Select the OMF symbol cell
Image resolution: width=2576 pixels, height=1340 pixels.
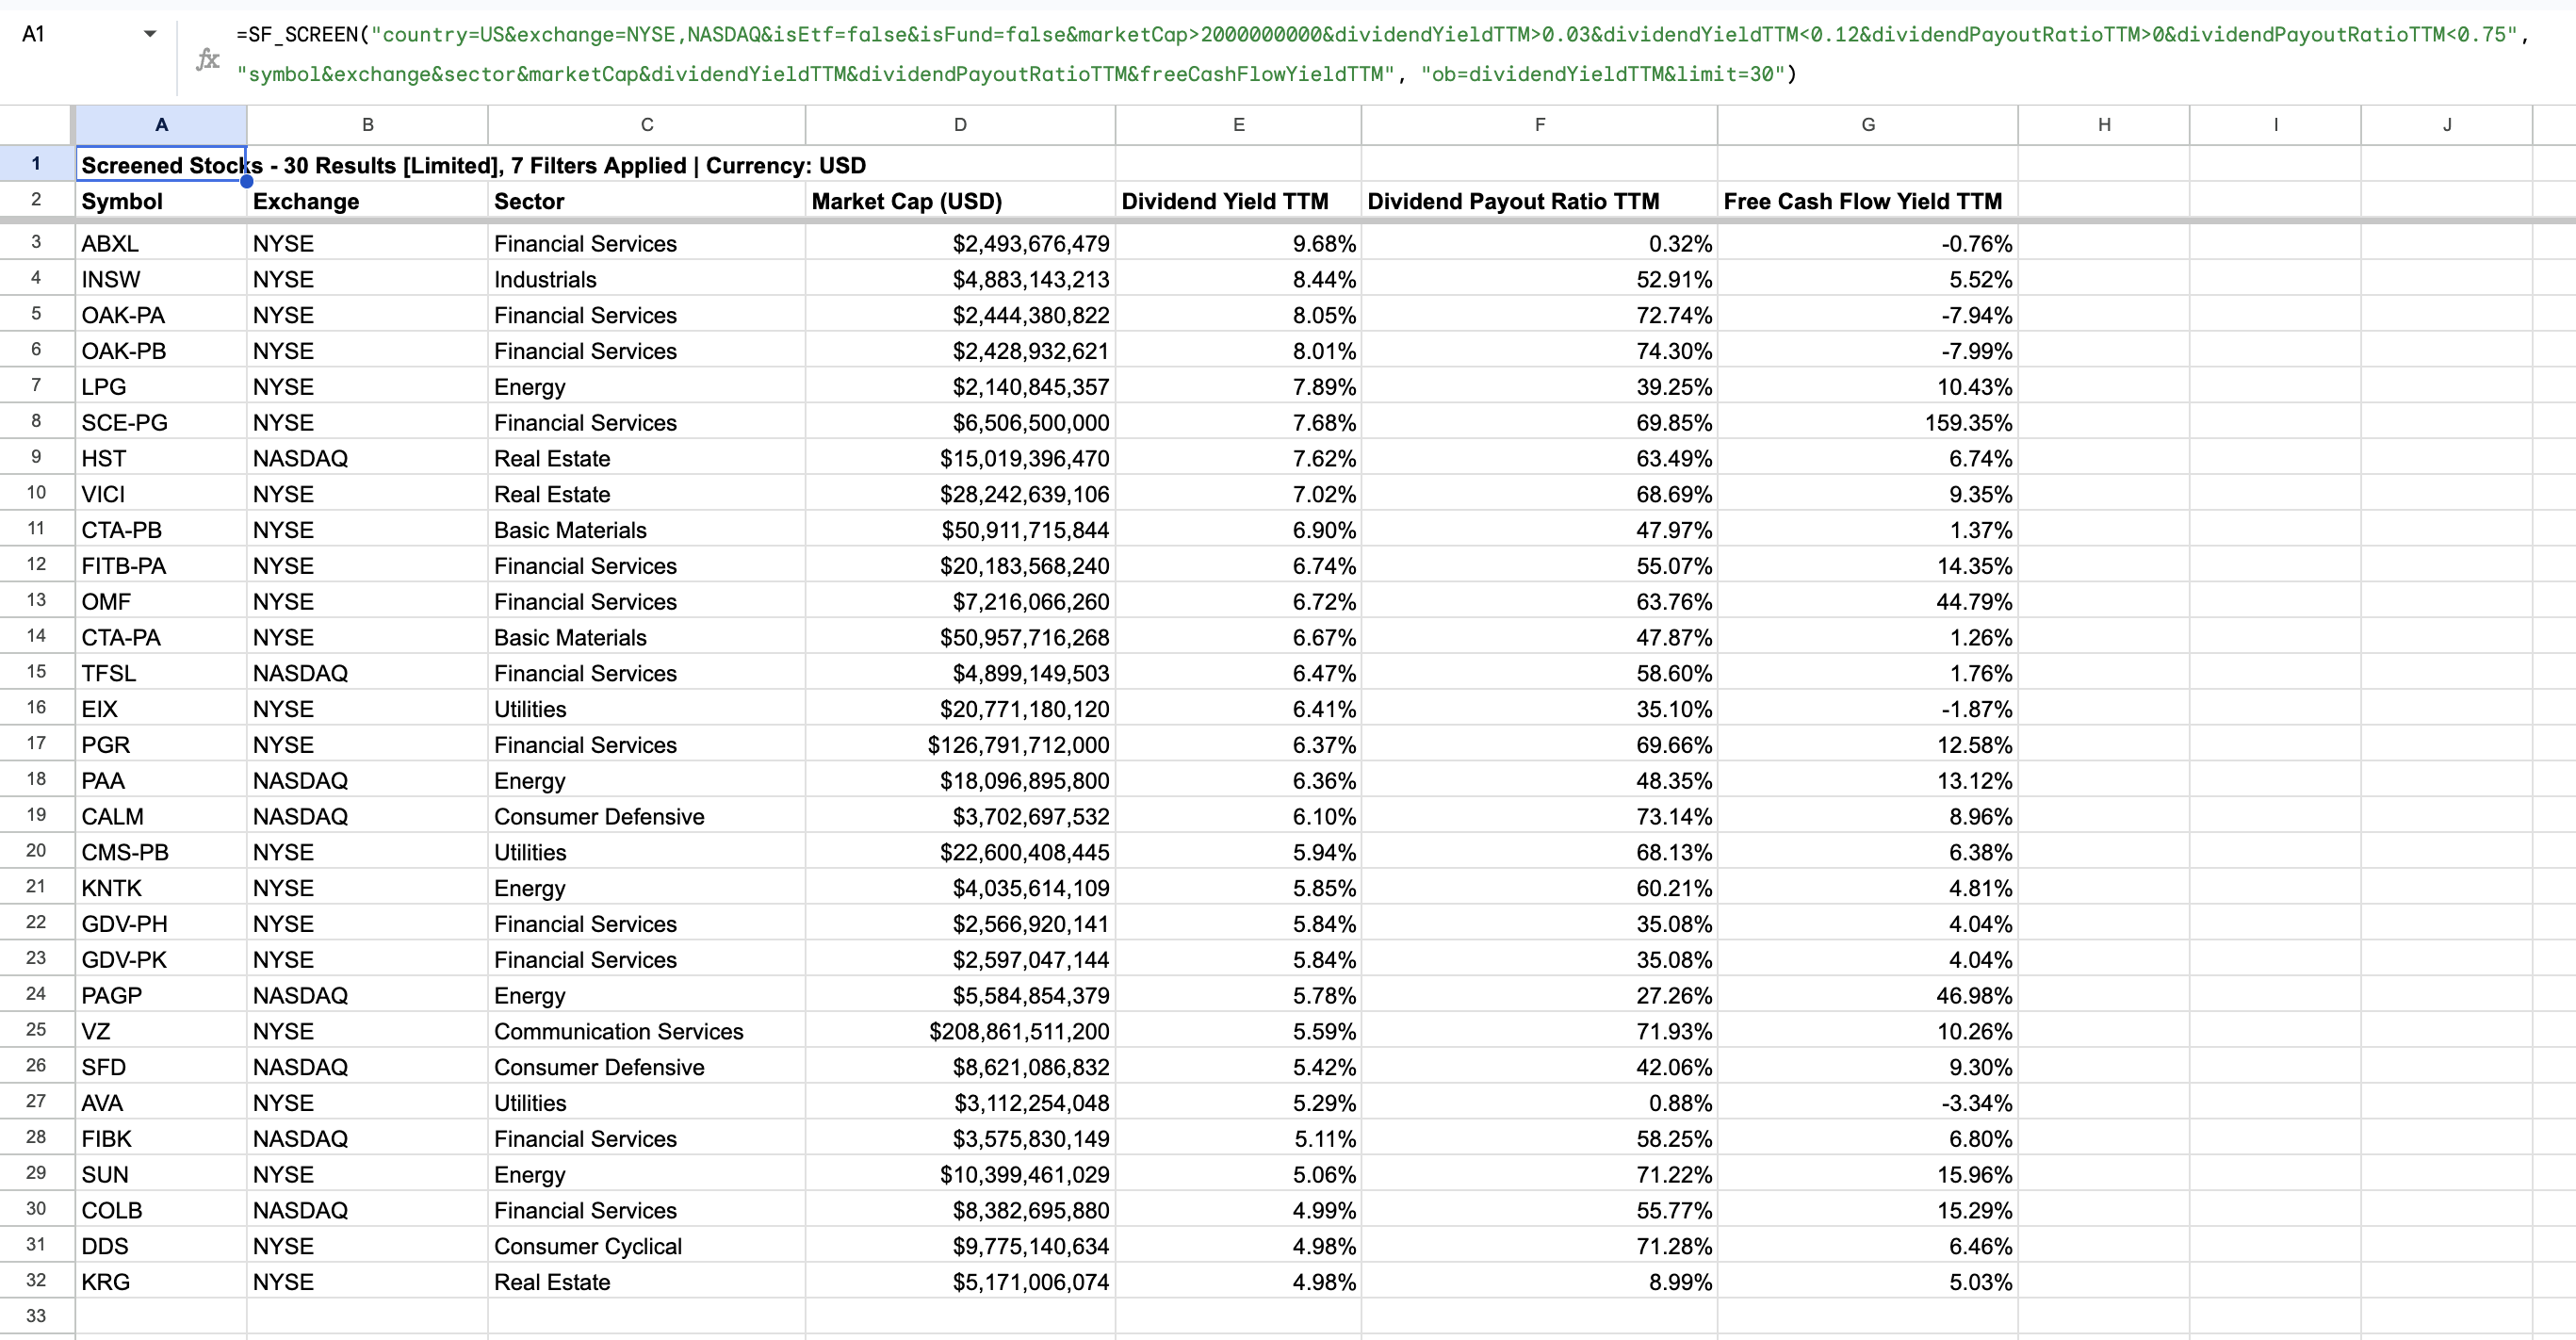click(161, 602)
